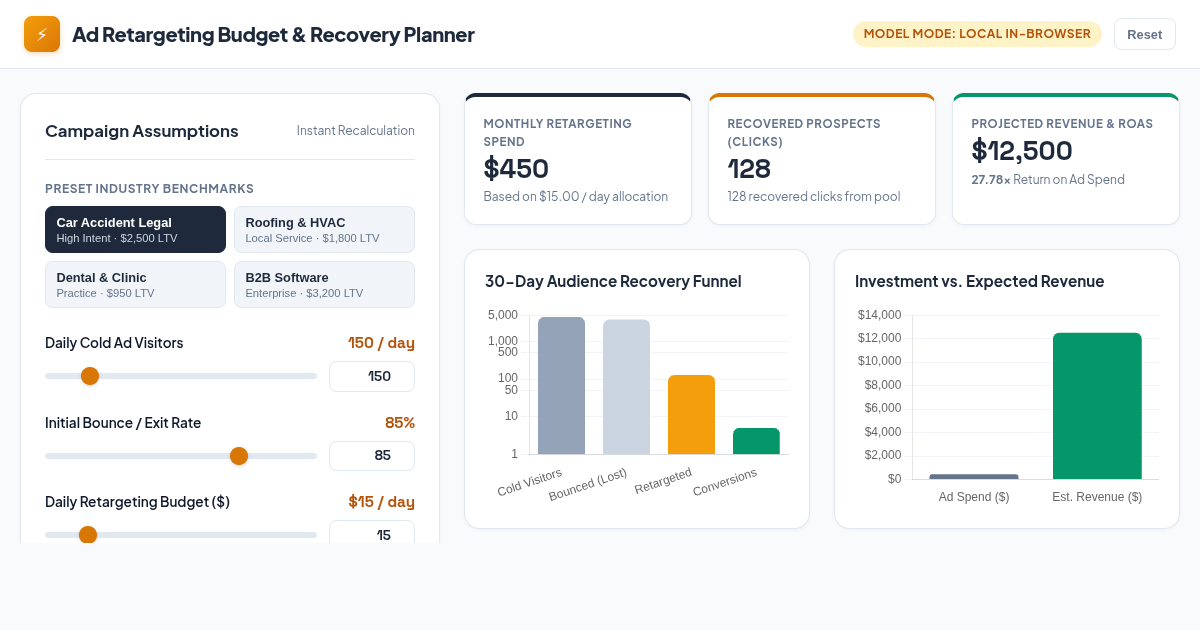Click the 5,000 y-axis tick on funnel chart
The width and height of the screenshot is (1200, 630).
click(503, 315)
